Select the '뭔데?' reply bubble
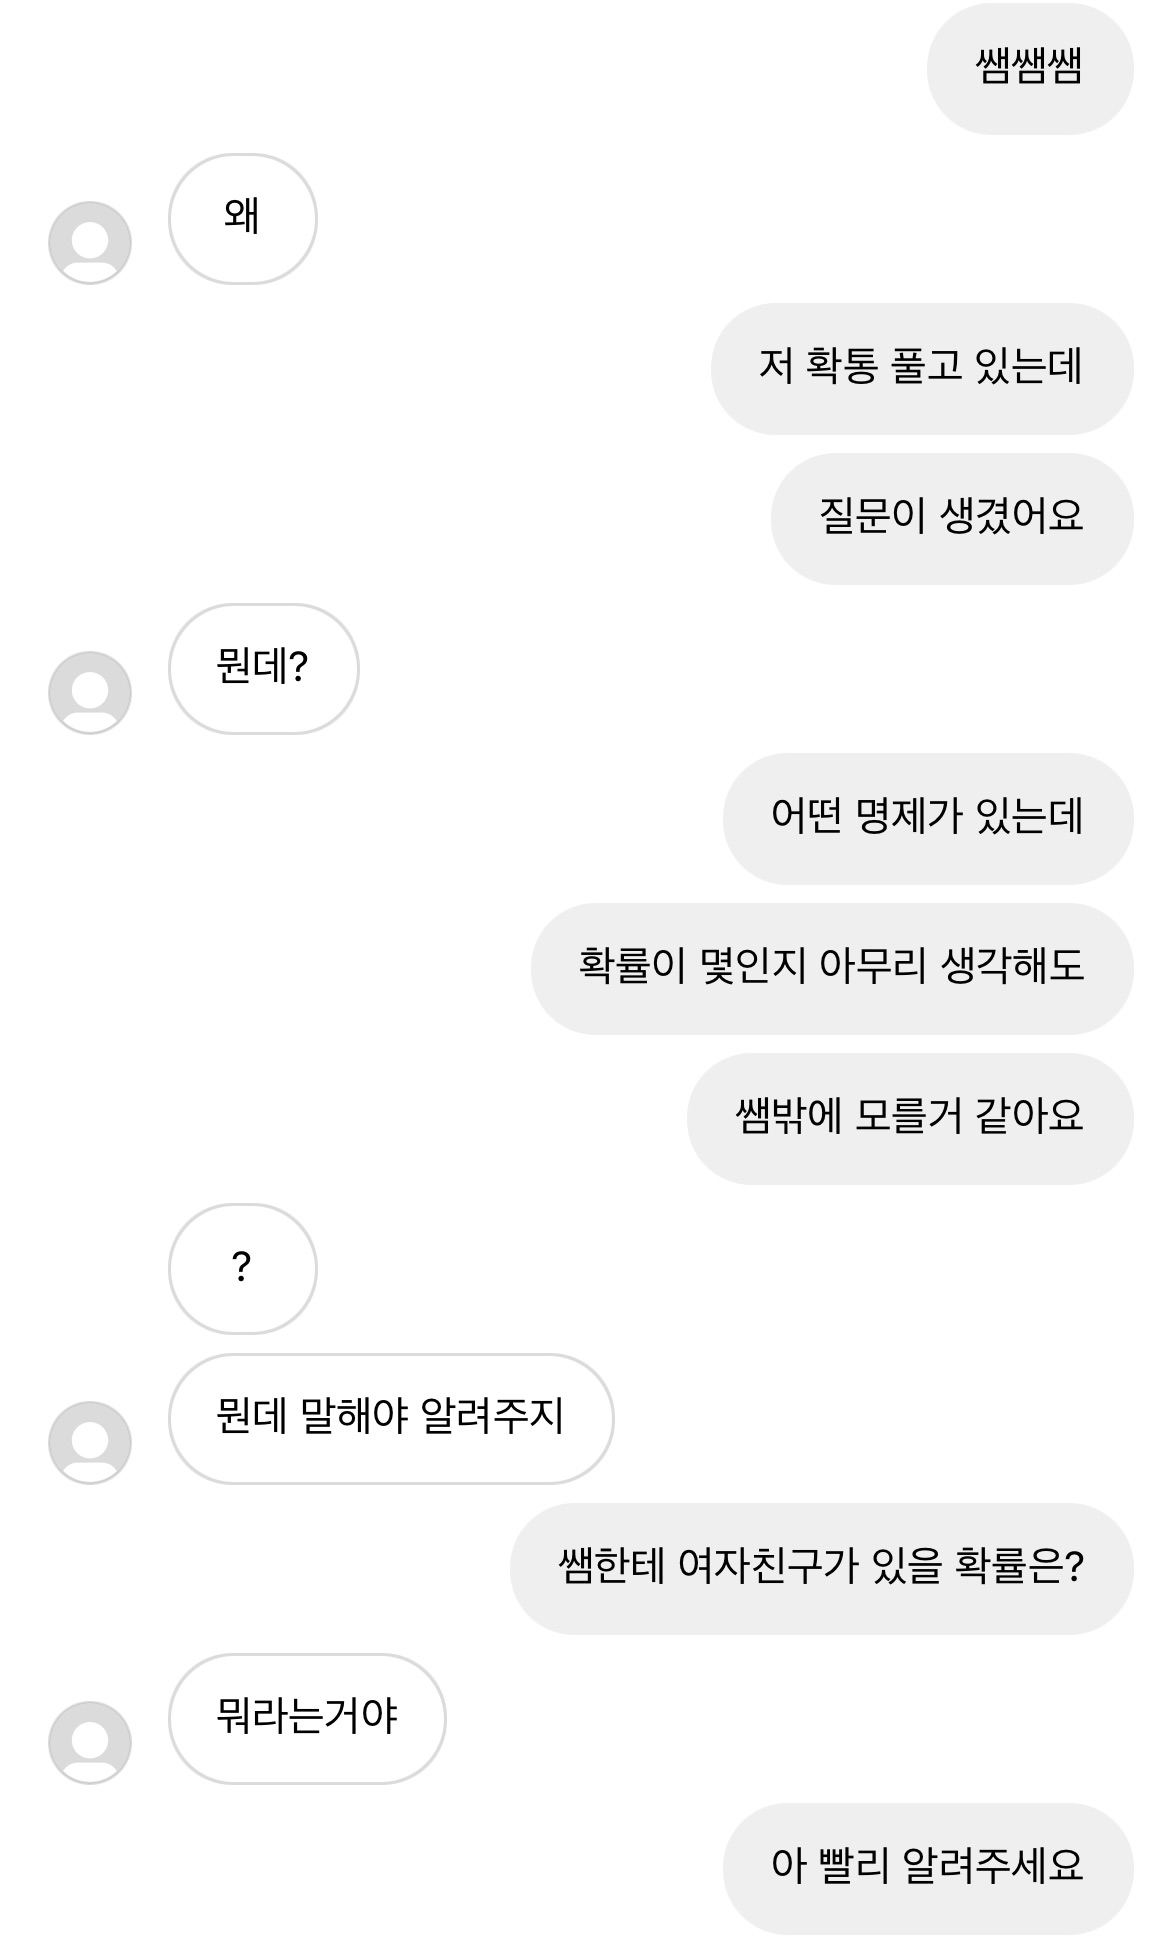 click(x=263, y=669)
